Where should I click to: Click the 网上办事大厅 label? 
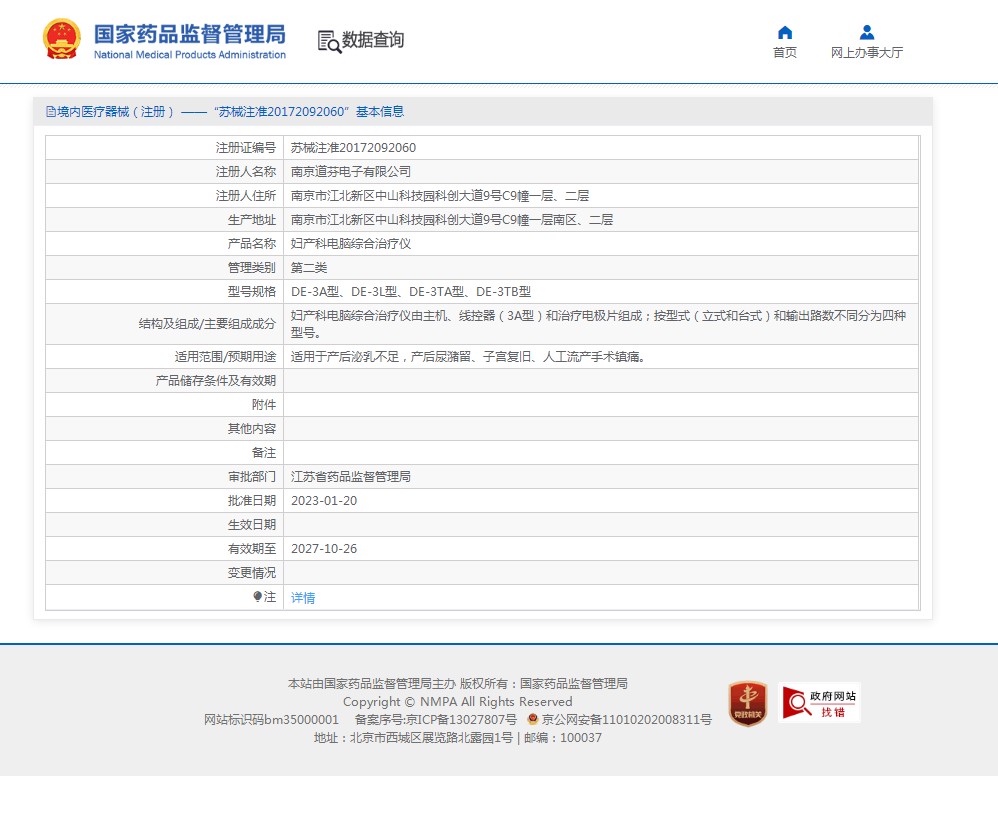point(867,53)
